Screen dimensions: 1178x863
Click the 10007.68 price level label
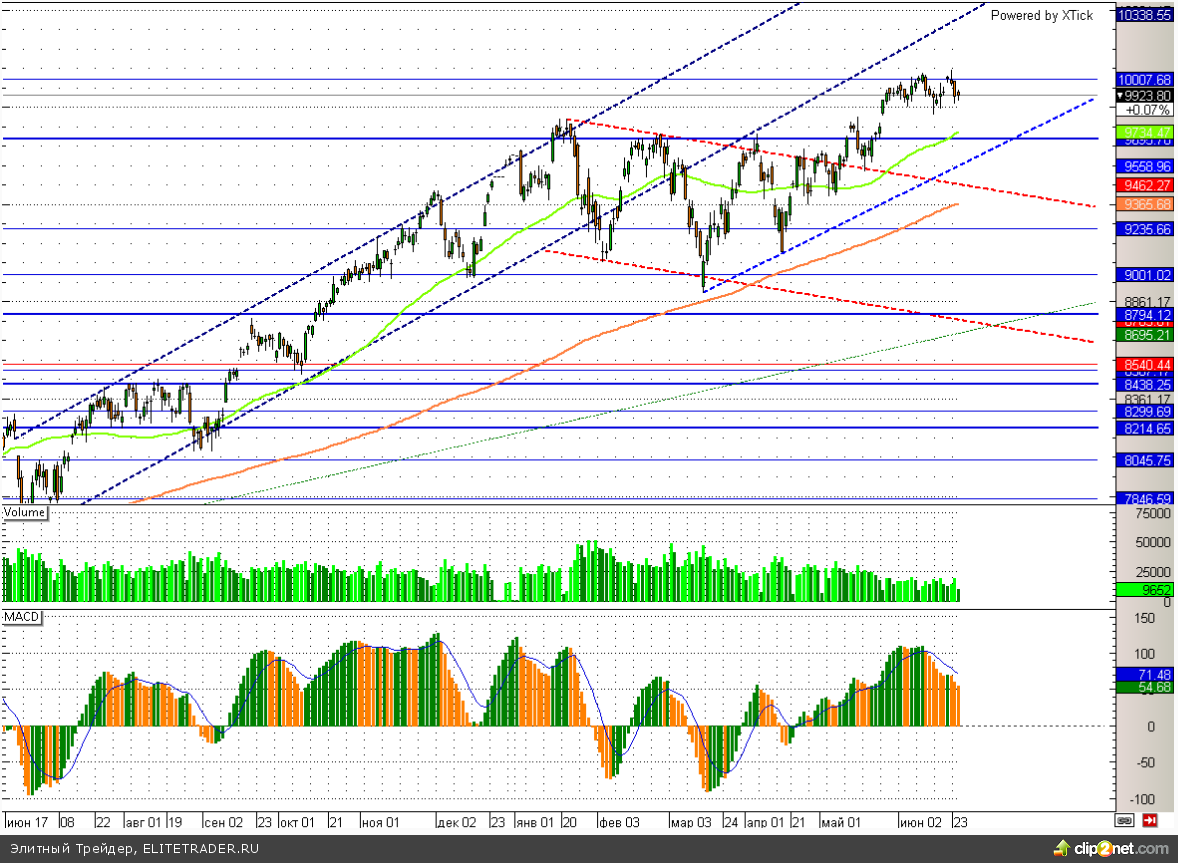coord(1144,80)
